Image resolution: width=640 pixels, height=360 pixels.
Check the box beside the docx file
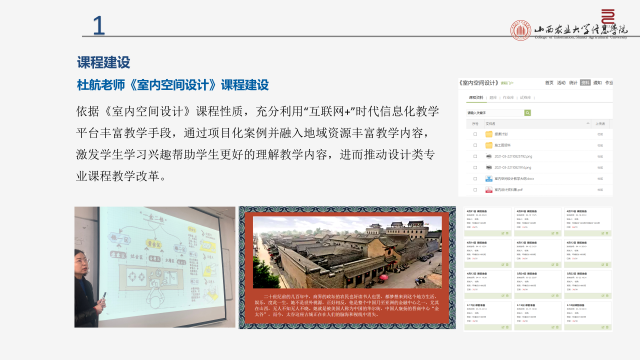tap(475, 178)
